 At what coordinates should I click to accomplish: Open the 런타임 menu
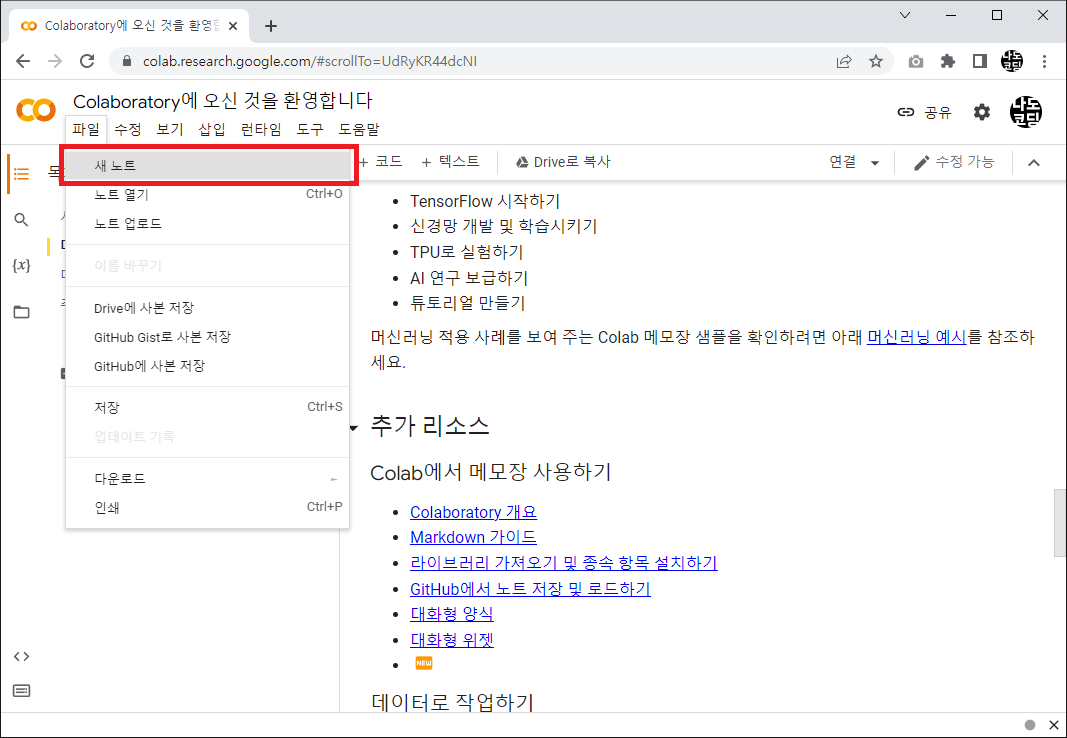[x=261, y=129]
